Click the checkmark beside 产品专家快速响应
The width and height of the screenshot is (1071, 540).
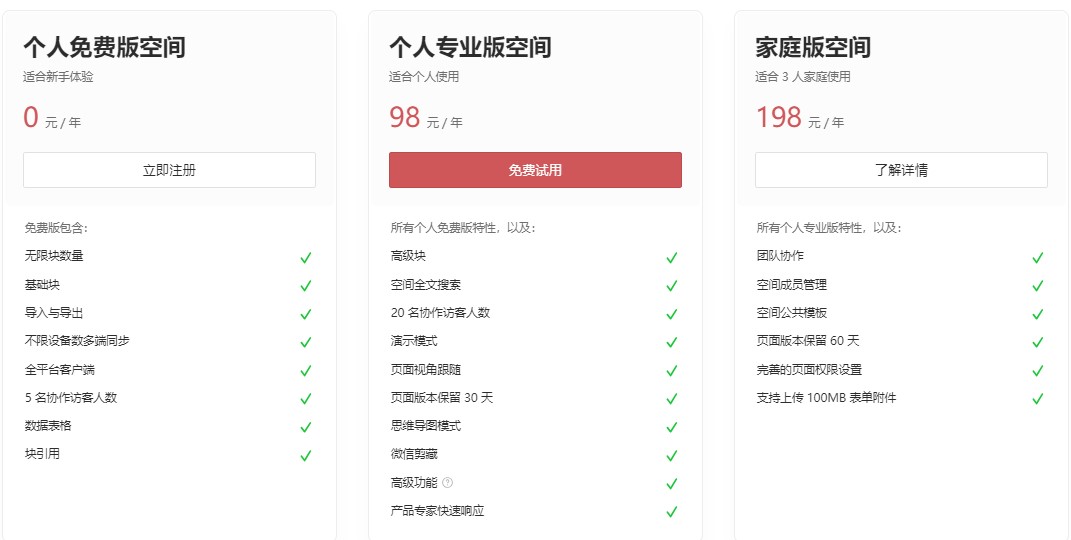pyautogui.click(x=671, y=511)
